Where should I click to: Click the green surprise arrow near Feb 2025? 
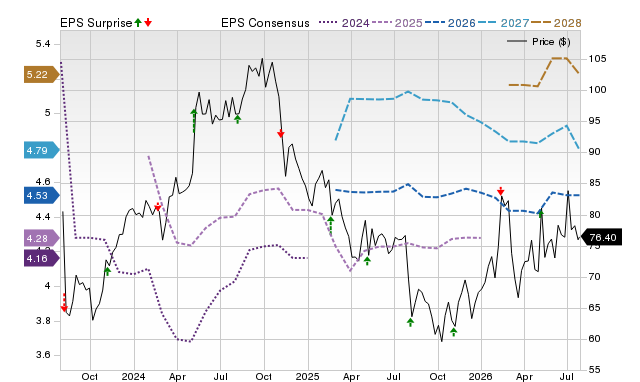pyautogui.click(x=331, y=225)
